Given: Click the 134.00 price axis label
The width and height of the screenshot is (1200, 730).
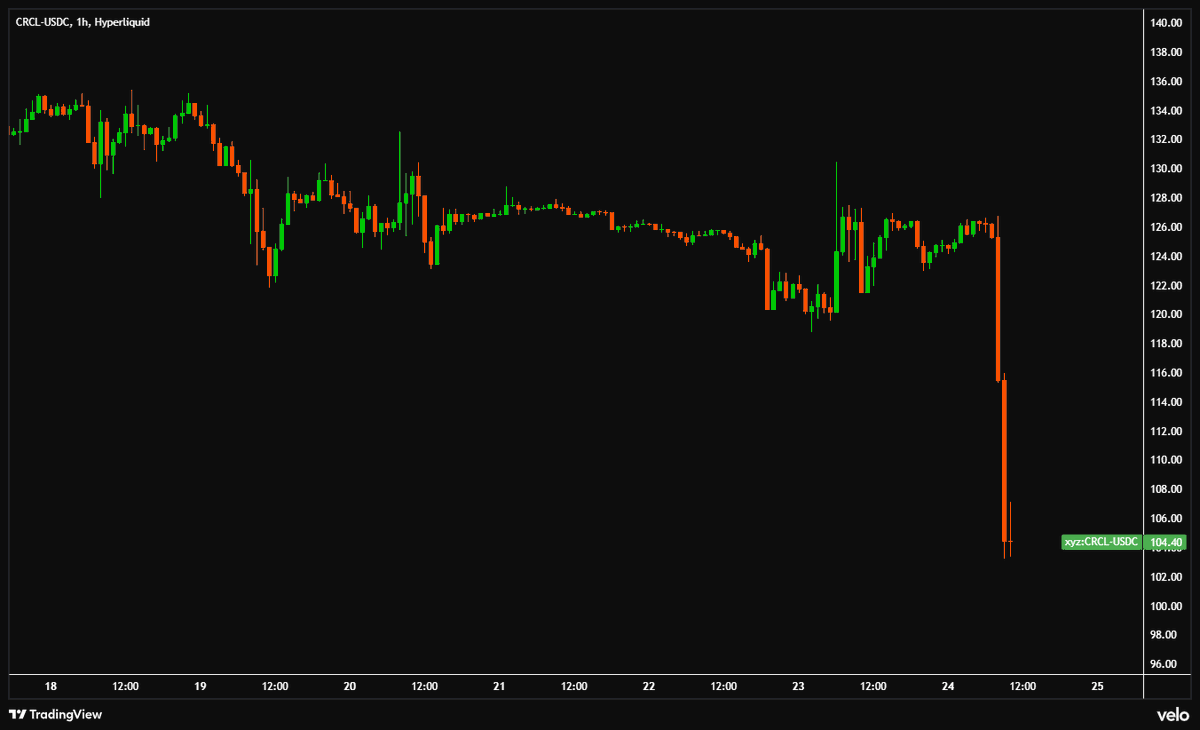Looking at the screenshot, I should [1167, 110].
